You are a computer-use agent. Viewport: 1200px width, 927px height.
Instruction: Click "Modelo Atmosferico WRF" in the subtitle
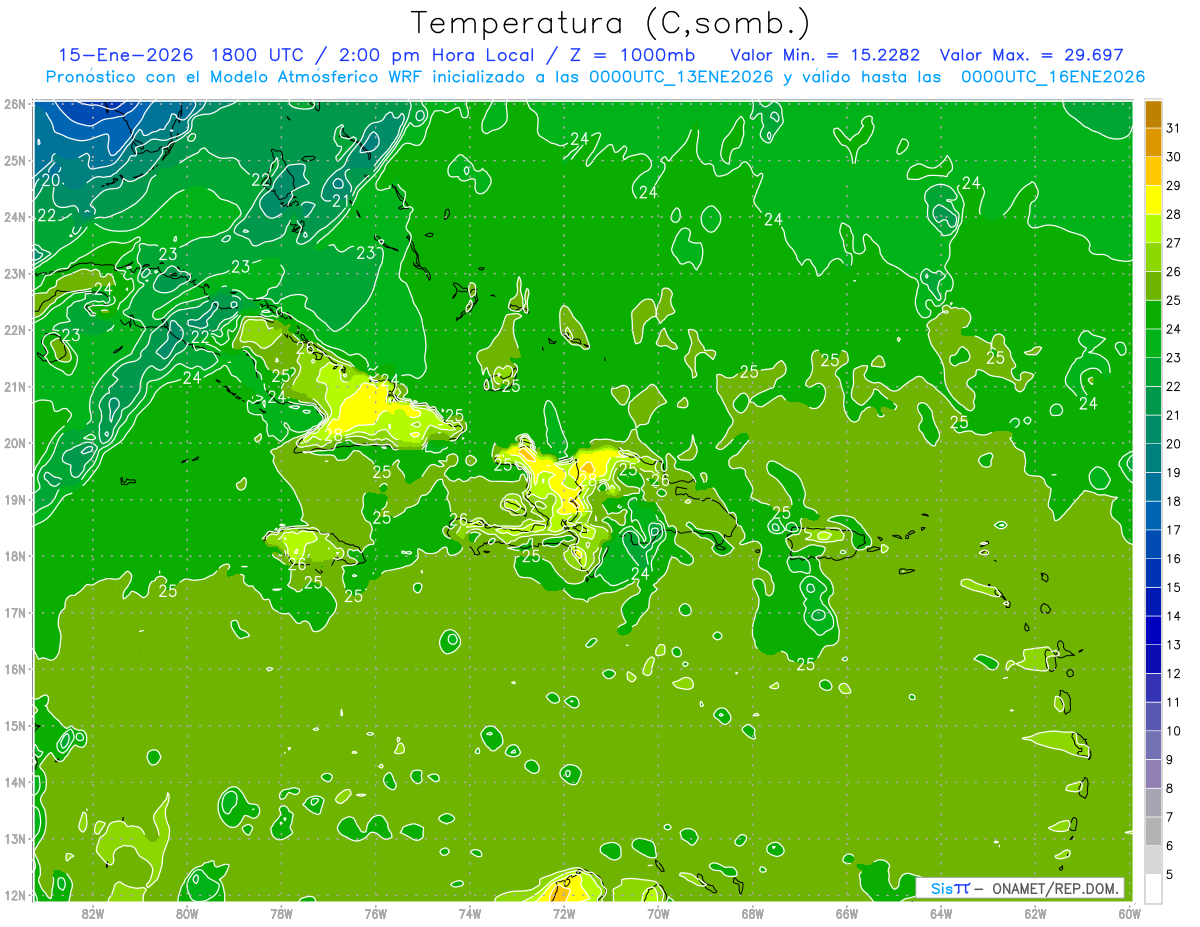click(317, 77)
